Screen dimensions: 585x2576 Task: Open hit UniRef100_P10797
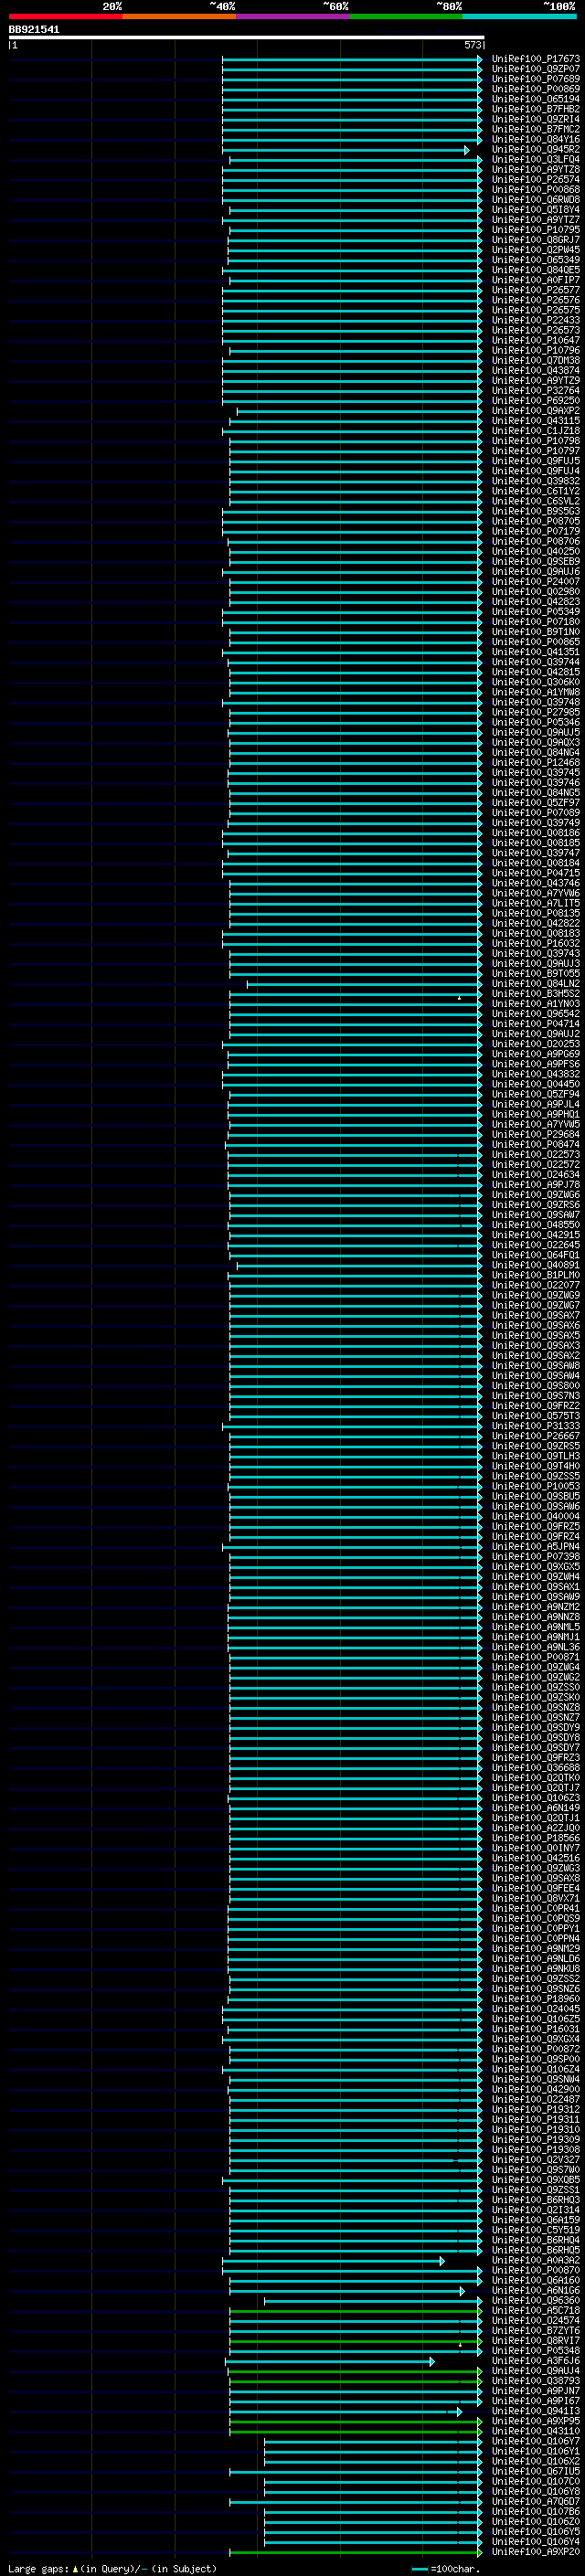coord(536,451)
